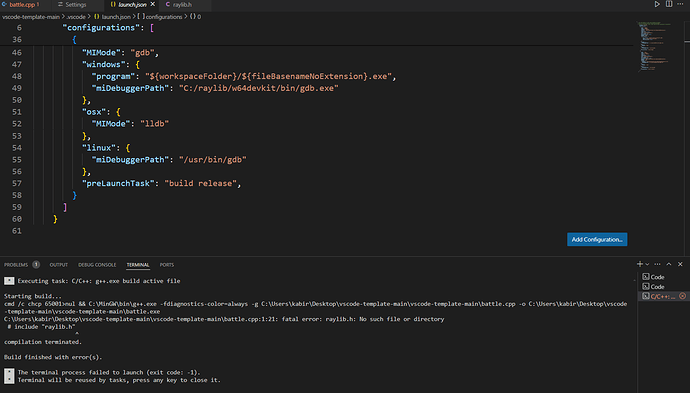Open the Debug Console panel tab
The height and width of the screenshot is (393, 690).
tap(97, 265)
